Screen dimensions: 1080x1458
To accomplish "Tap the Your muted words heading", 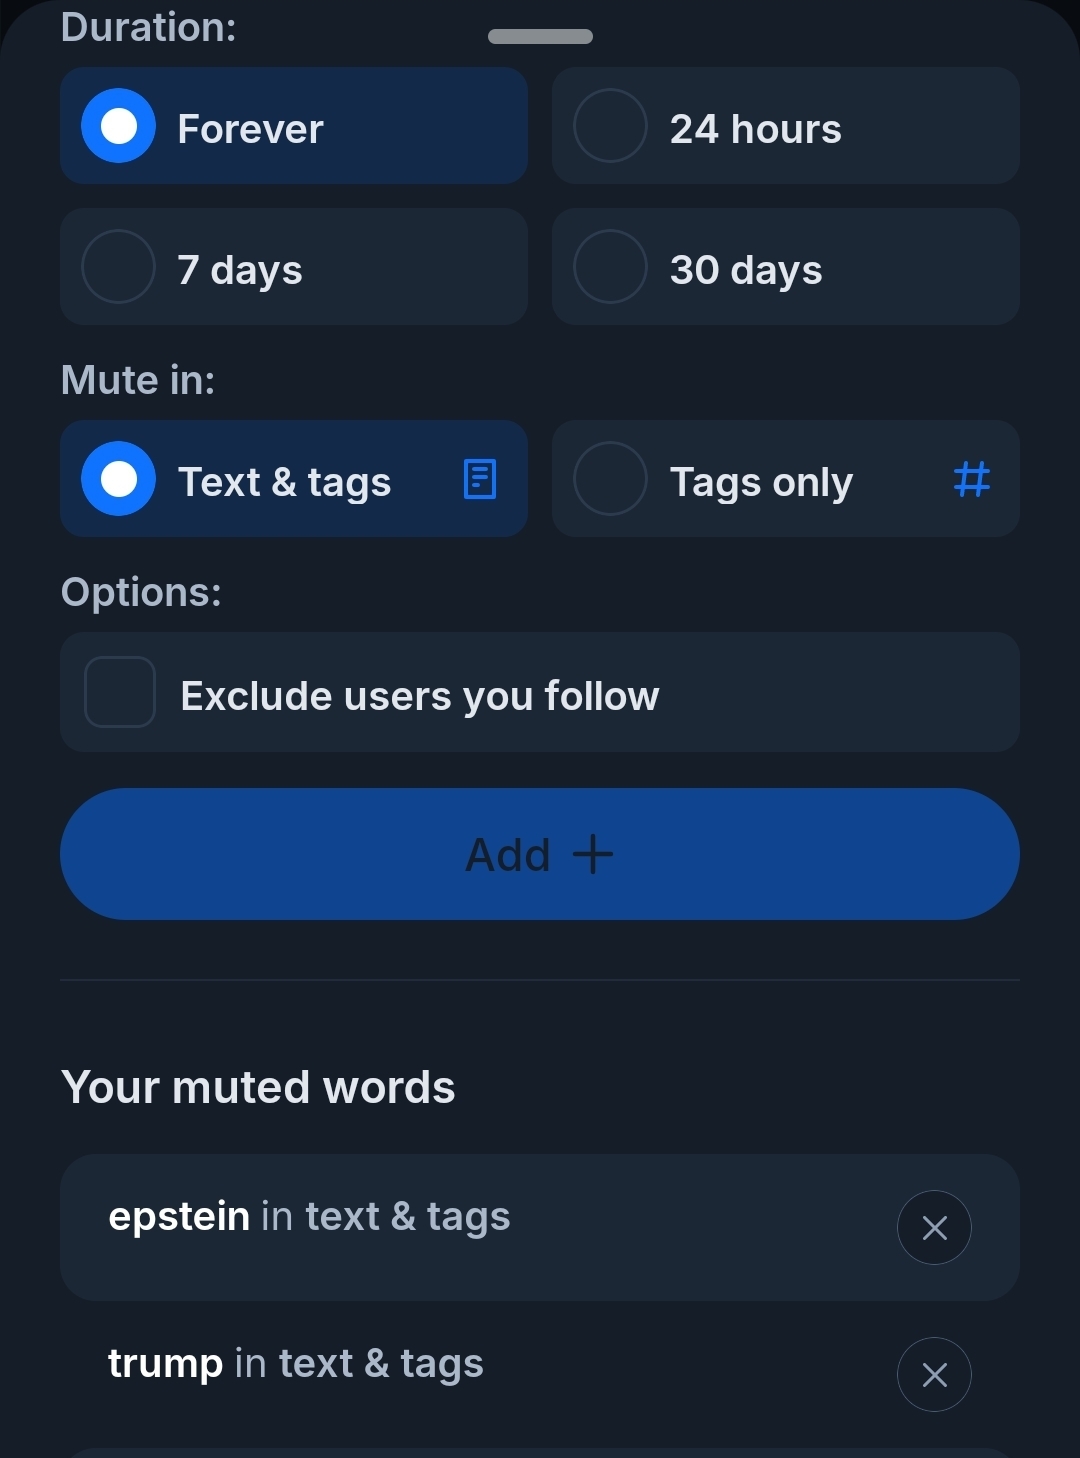I will coord(258,1087).
